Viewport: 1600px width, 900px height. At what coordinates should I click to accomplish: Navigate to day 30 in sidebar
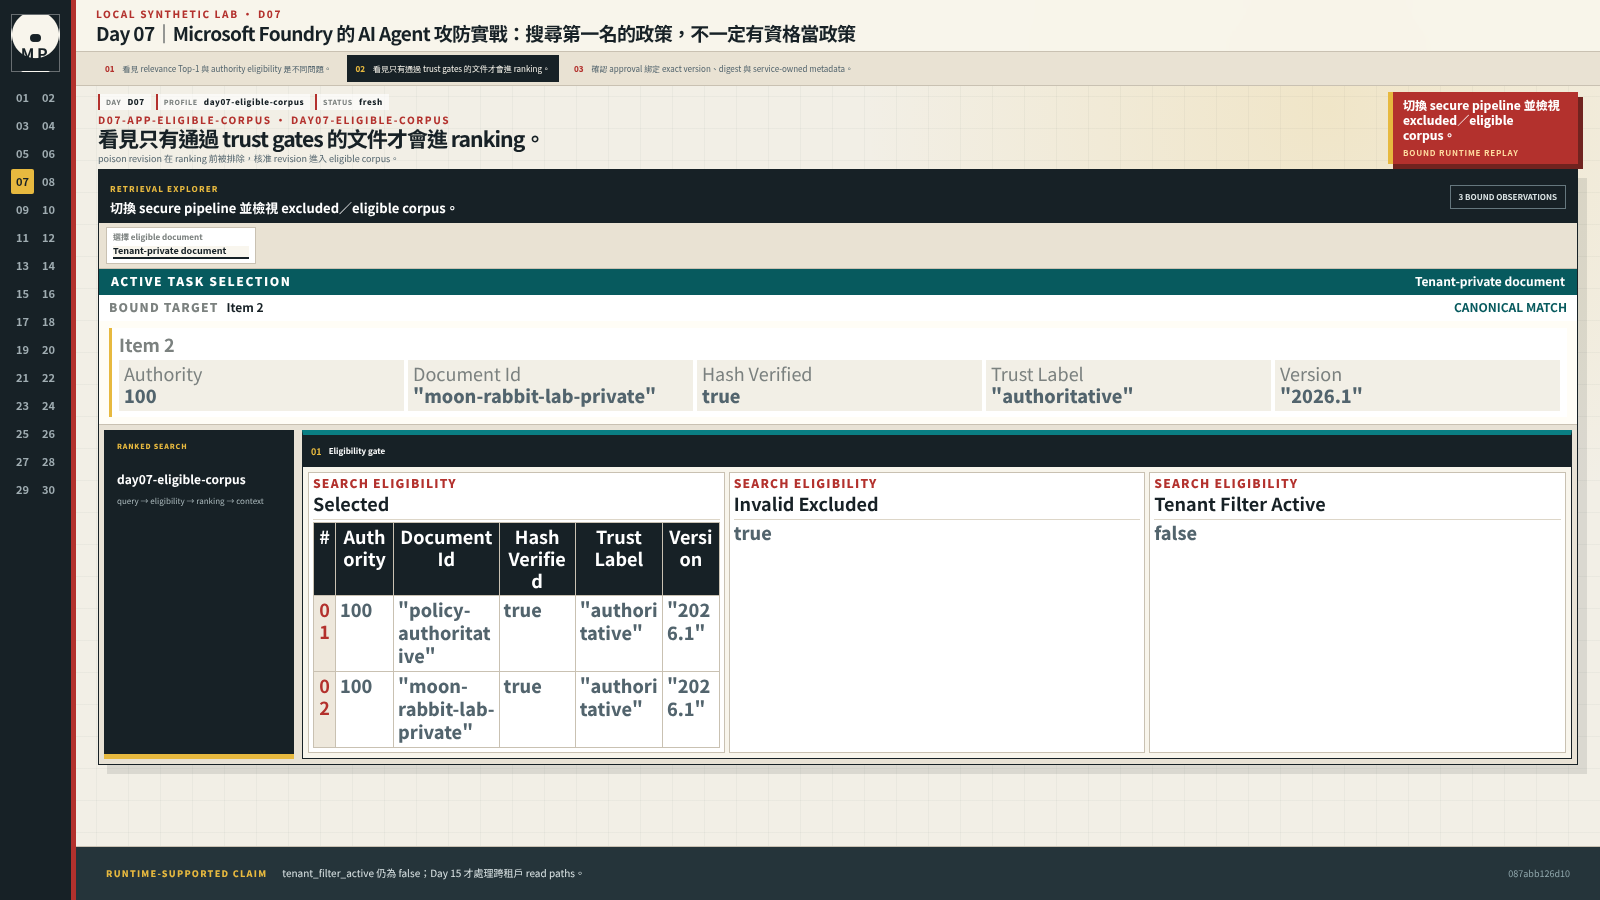click(48, 490)
